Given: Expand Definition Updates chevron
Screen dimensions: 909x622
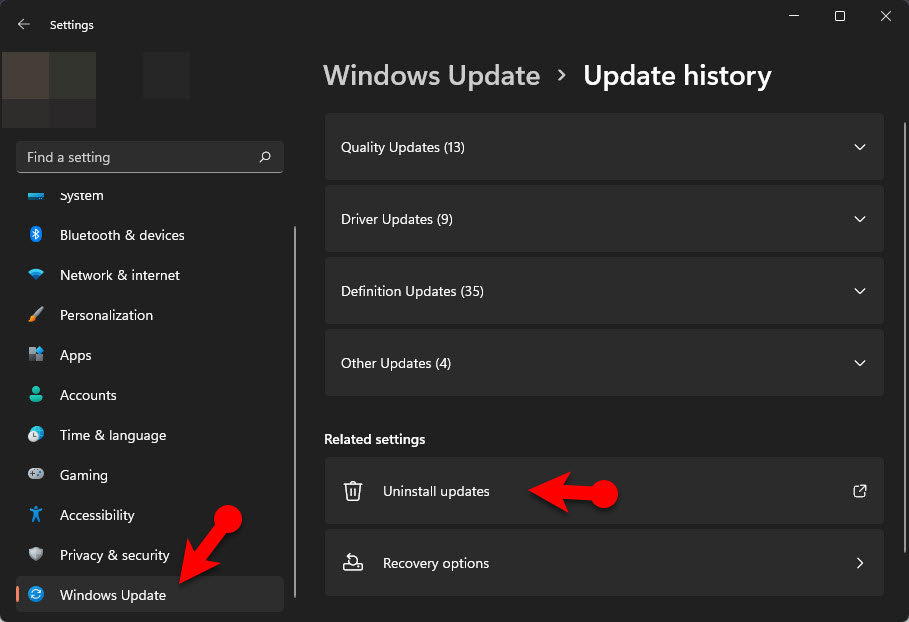Looking at the screenshot, I should [860, 291].
